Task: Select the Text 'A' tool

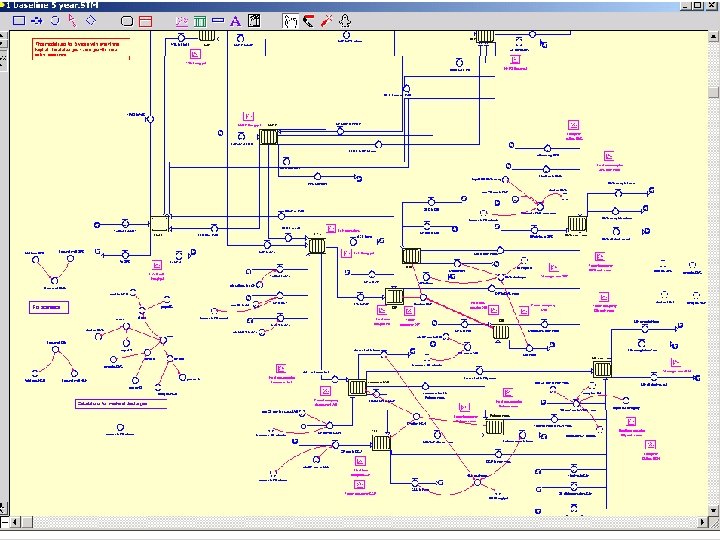Action: click(235, 21)
